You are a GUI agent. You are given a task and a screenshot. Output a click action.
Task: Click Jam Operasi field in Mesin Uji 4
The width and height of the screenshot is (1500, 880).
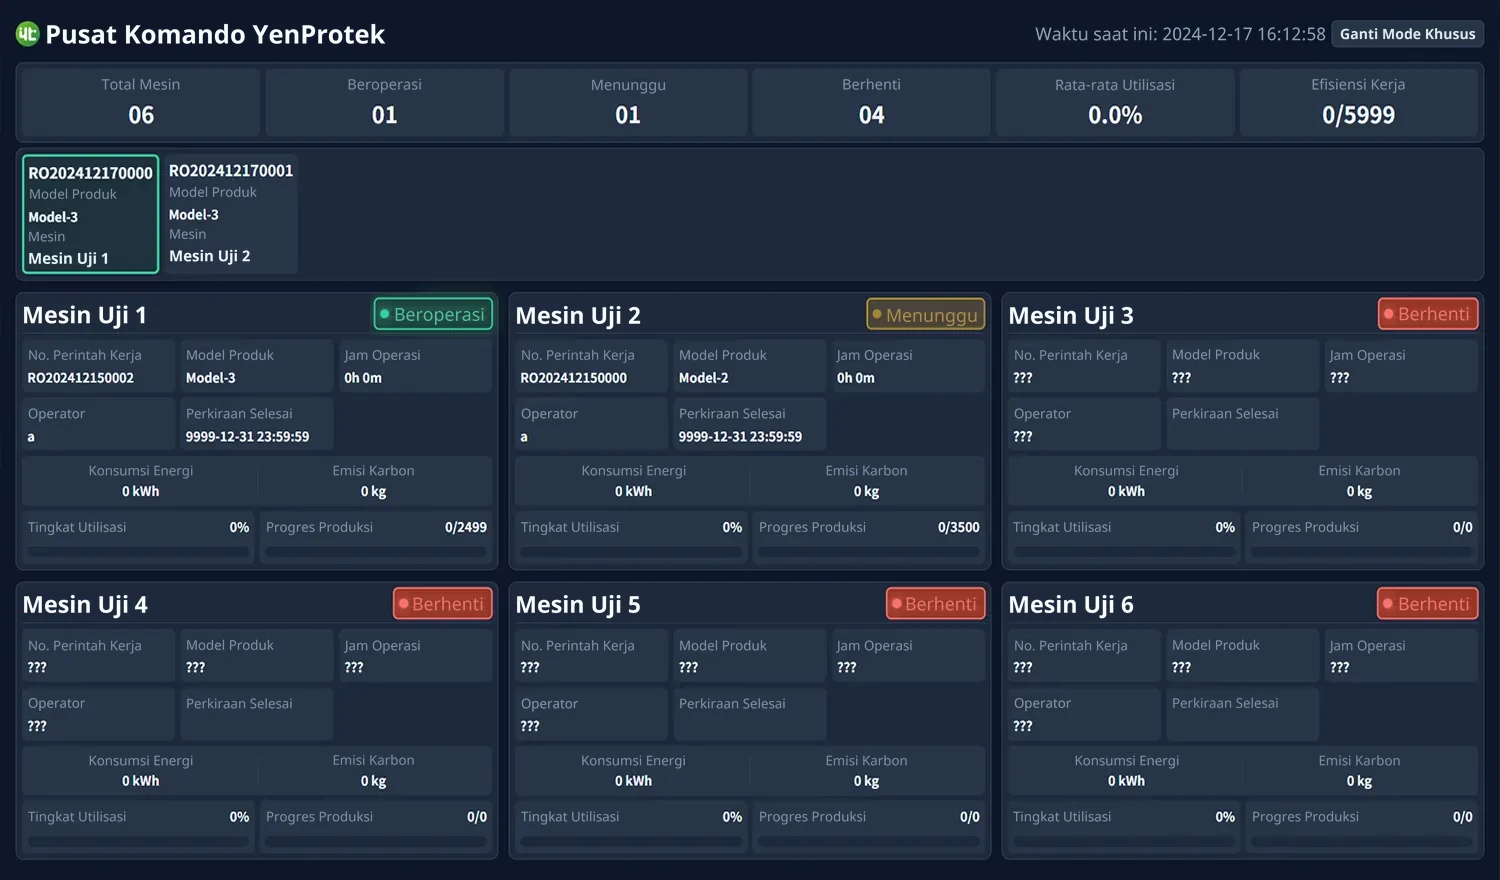pyautogui.click(x=415, y=656)
